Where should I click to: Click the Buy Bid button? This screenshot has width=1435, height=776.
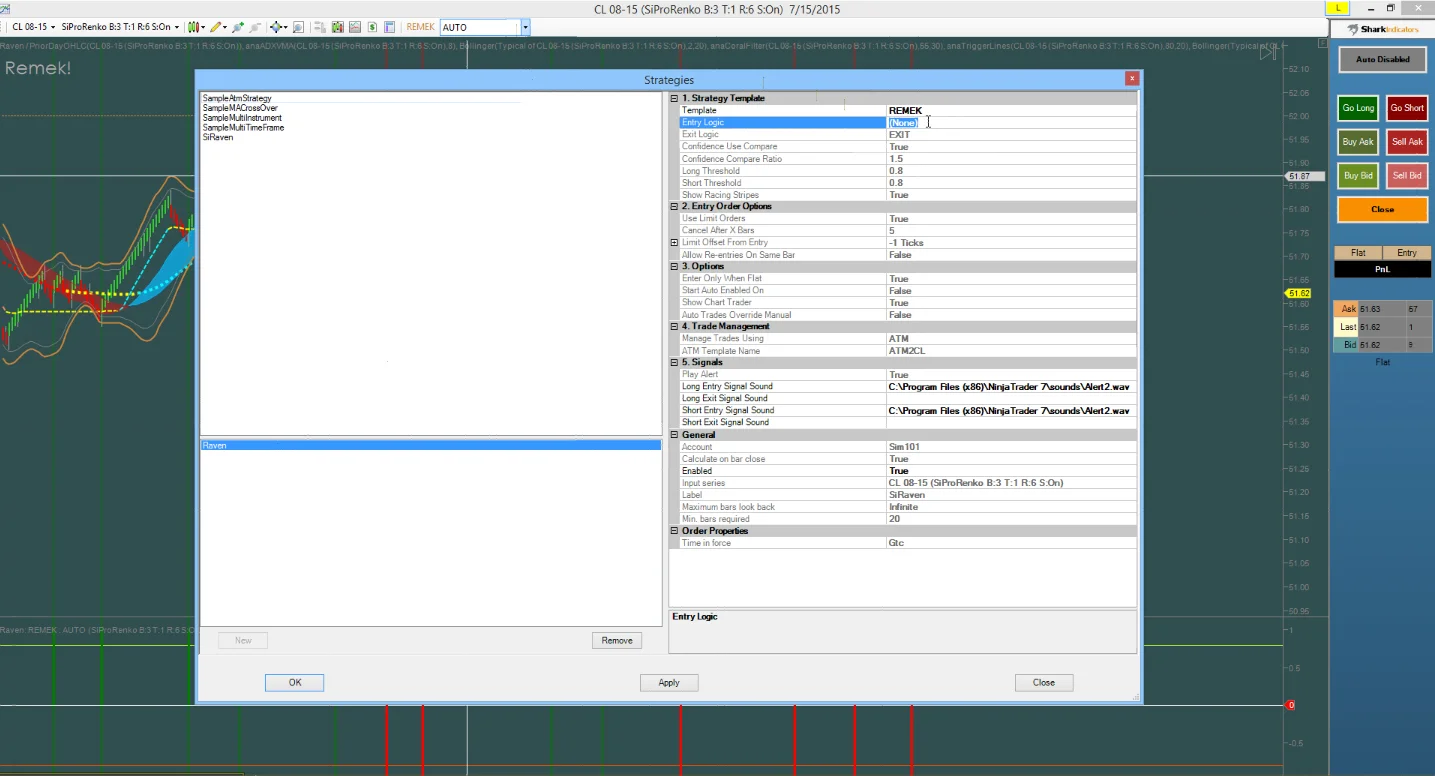coord(1358,175)
